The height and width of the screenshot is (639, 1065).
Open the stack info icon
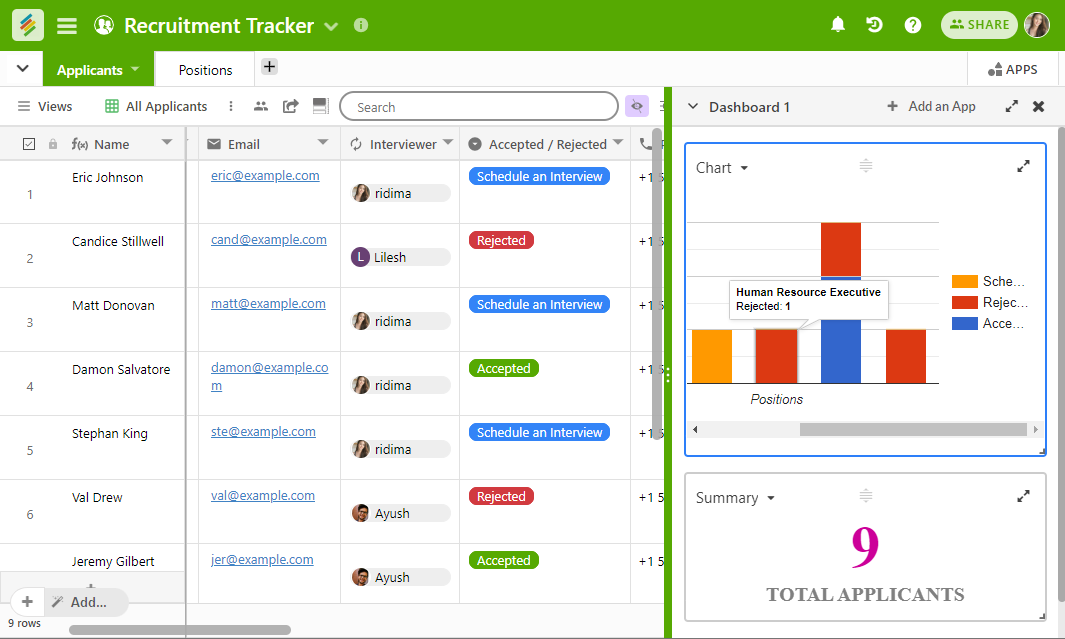click(x=361, y=25)
